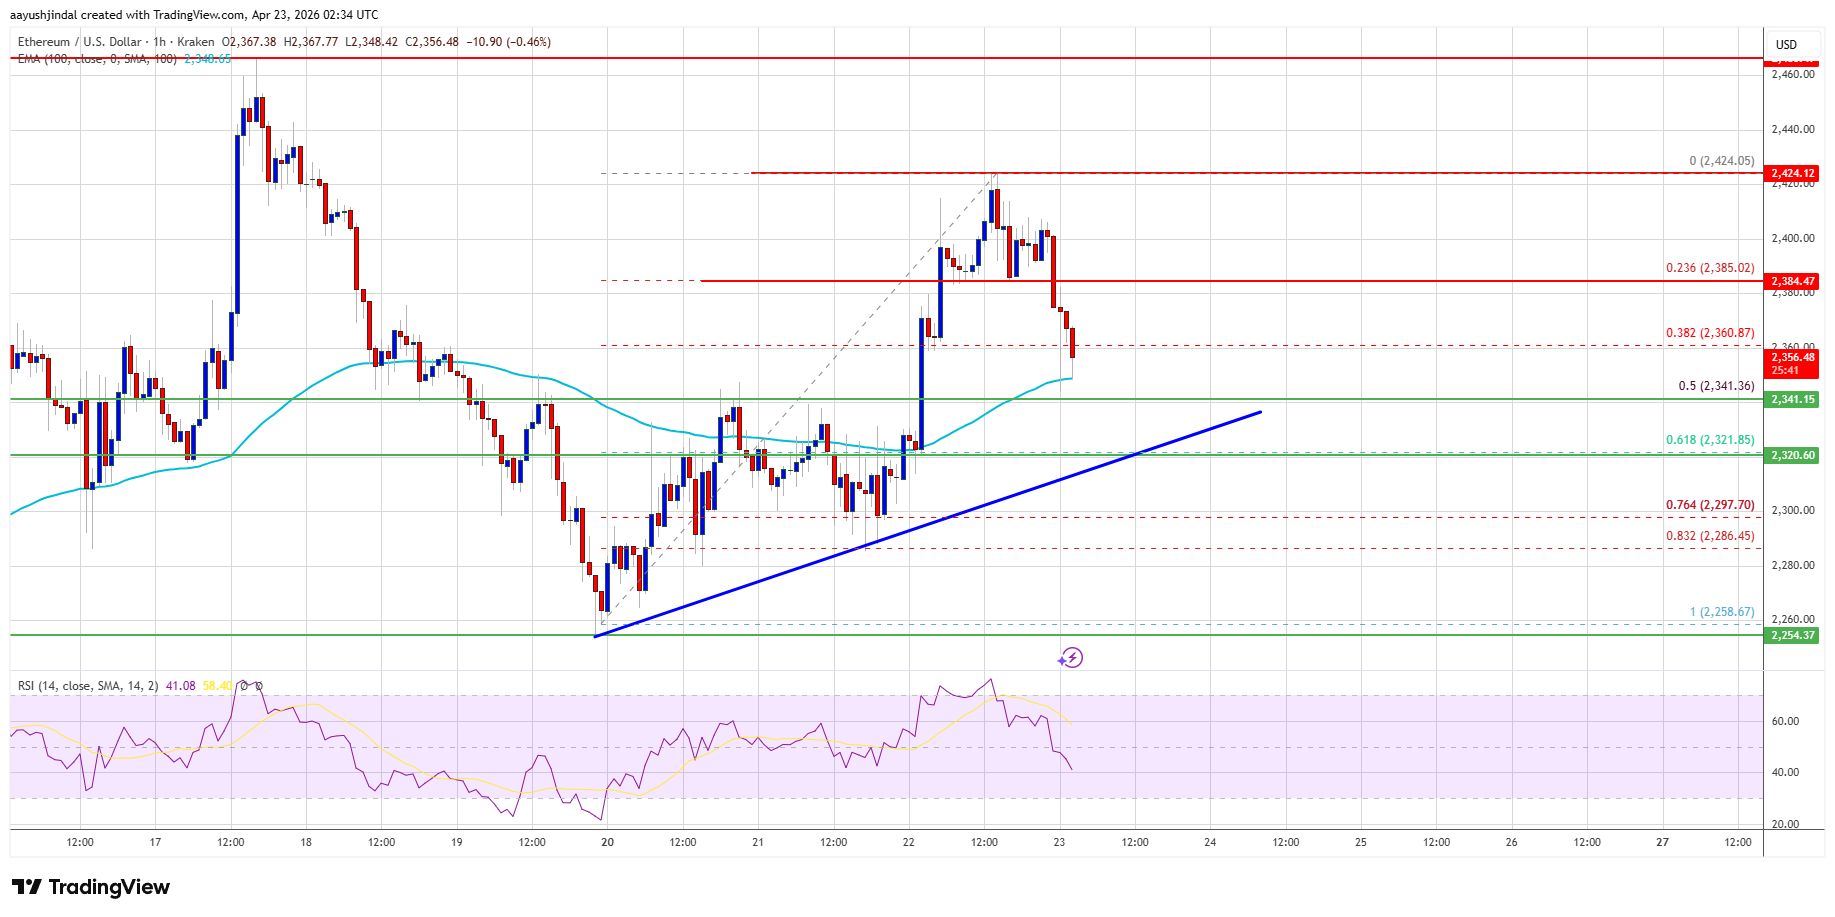Click the green 2,320.60 price axis tag

1792,455
